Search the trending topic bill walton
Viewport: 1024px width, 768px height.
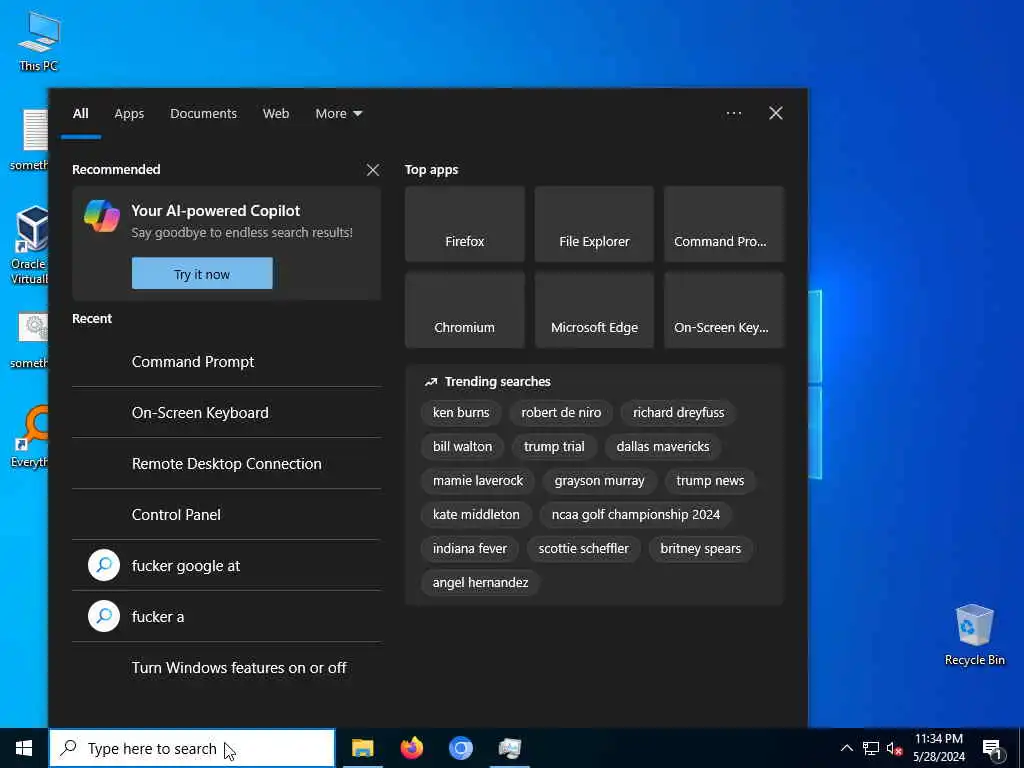pyautogui.click(x=462, y=447)
